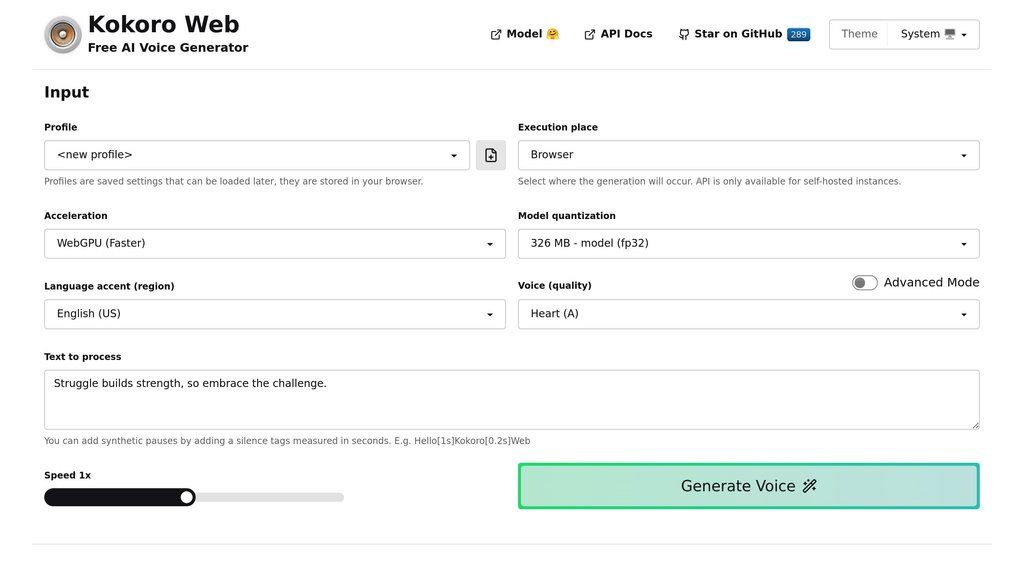Click the 289 stars count badge

(x=798, y=34)
